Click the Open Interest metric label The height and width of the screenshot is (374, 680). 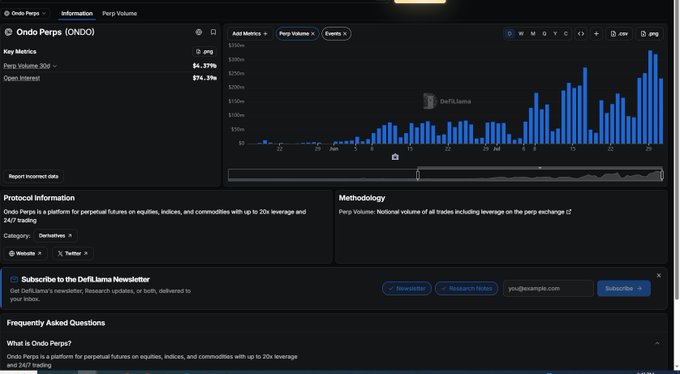tap(22, 78)
